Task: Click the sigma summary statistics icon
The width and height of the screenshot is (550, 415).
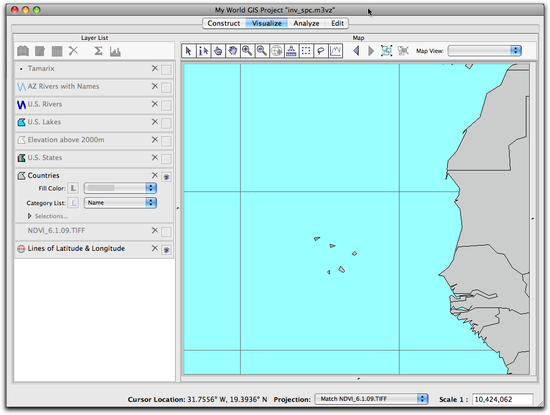Action: pos(98,51)
